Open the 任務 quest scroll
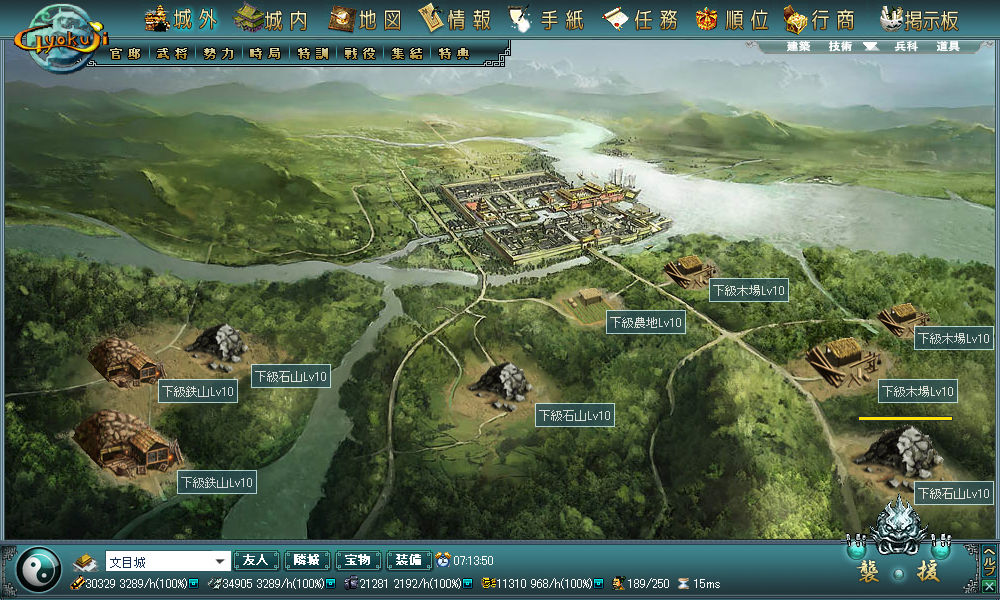This screenshot has height=600, width=1000. click(x=640, y=20)
